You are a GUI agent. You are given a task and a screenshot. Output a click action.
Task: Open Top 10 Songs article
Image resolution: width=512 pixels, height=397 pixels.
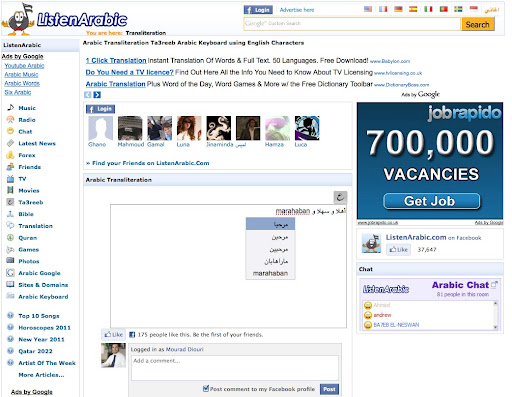pyautogui.click(x=39, y=316)
